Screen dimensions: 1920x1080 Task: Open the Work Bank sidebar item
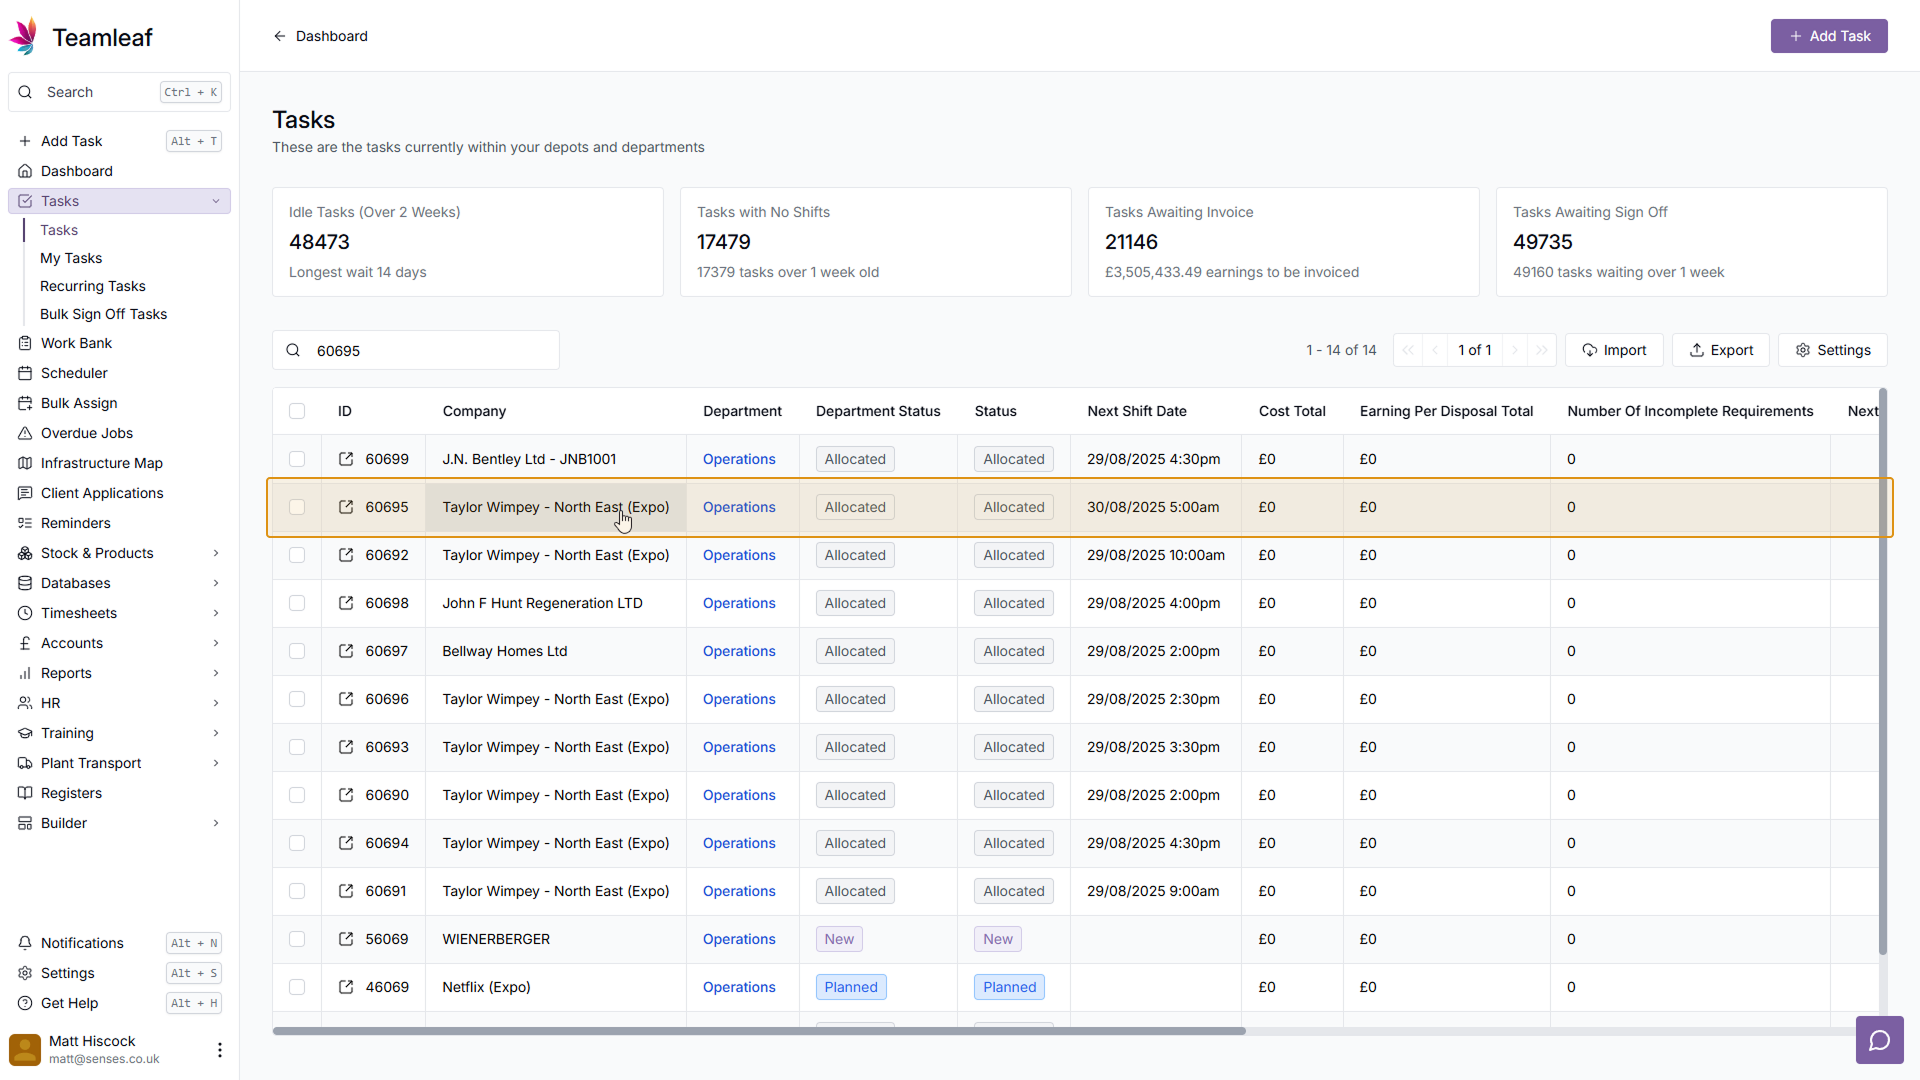coord(119,343)
